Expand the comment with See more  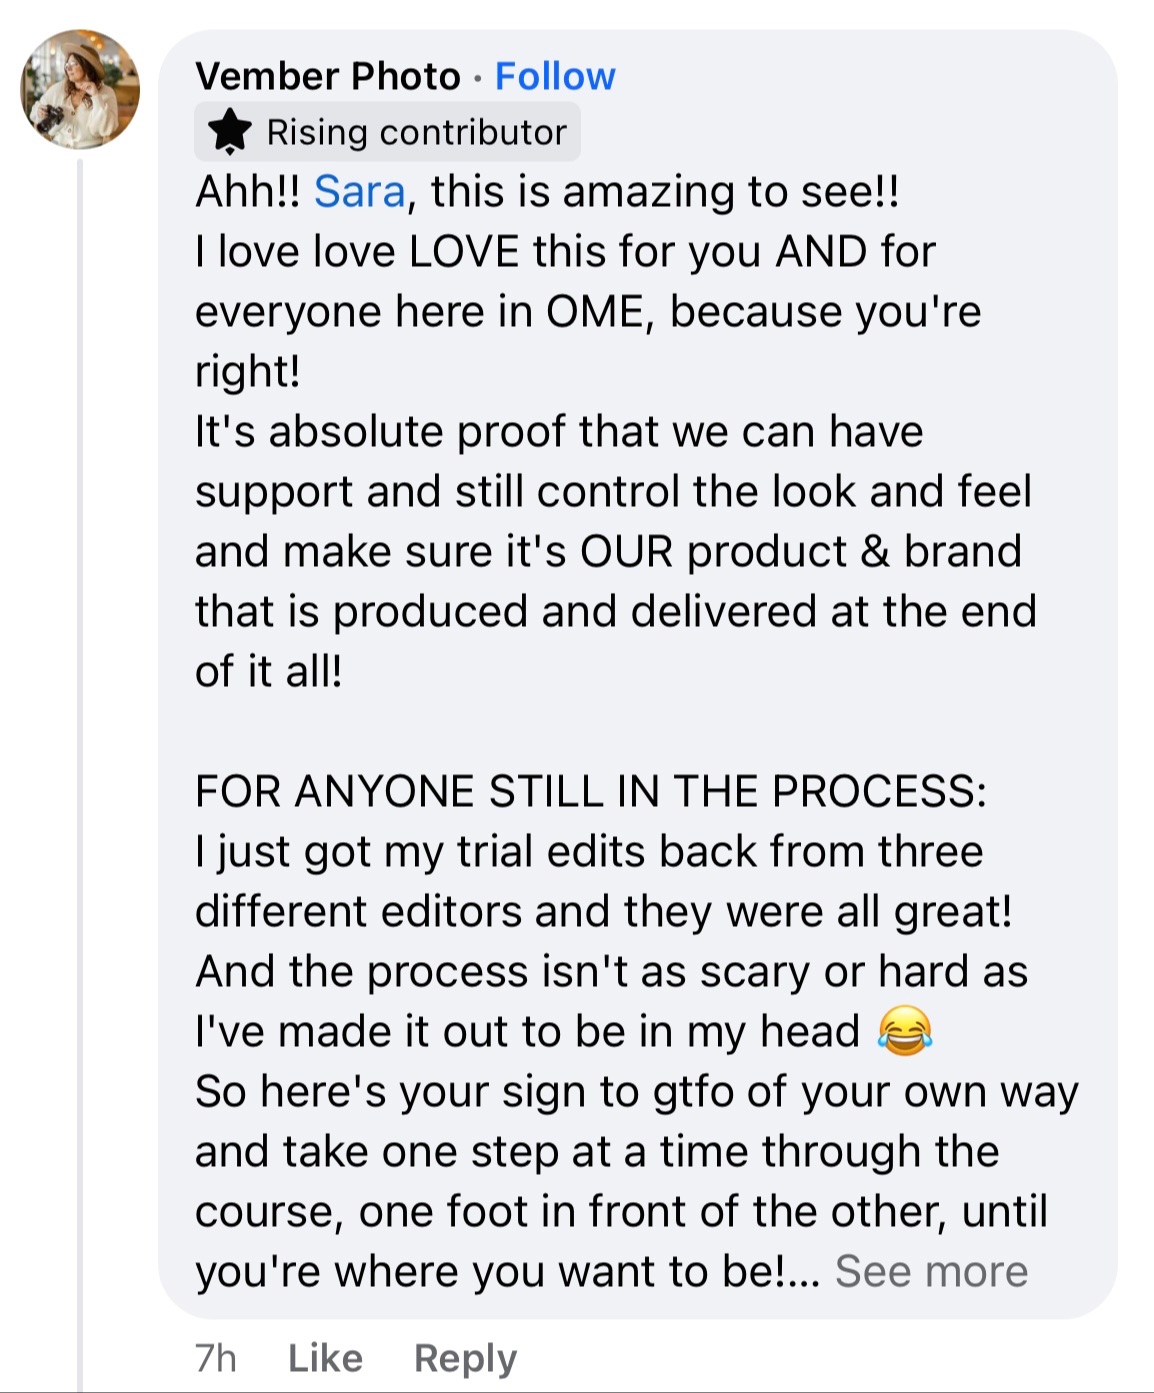click(x=931, y=1271)
